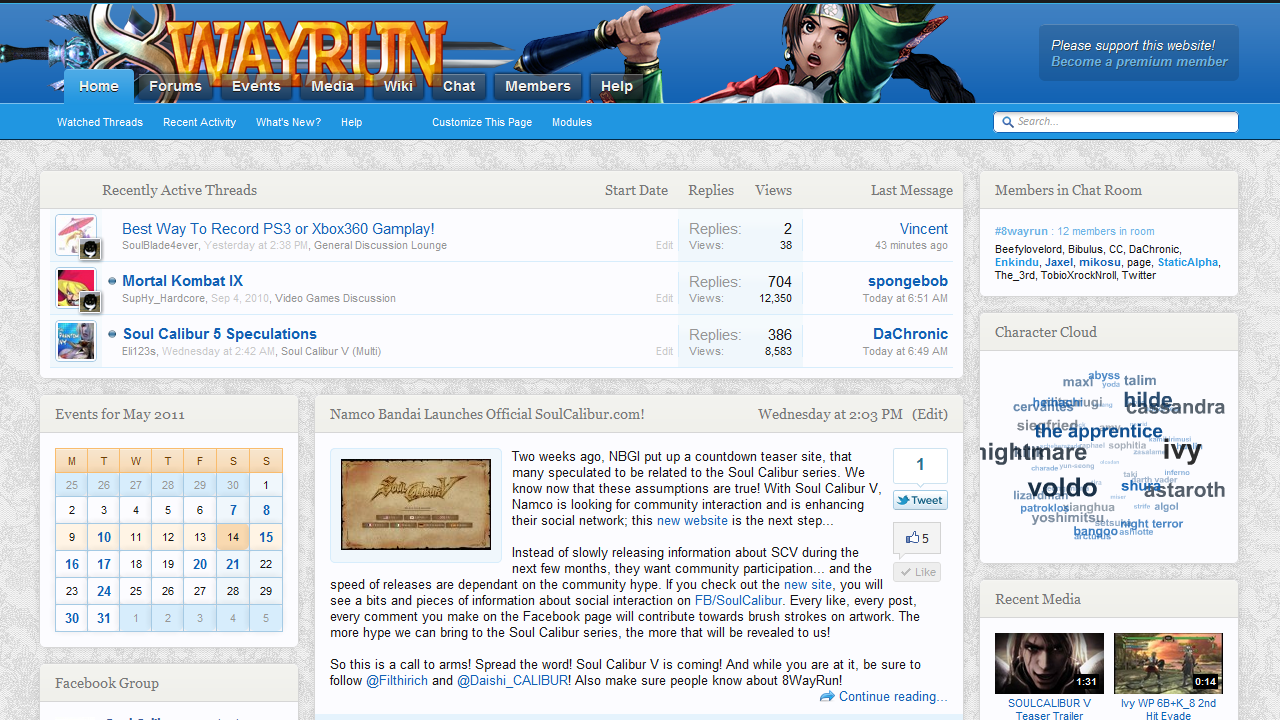Viewport: 1280px width, 720px height.
Task: Follow the 'new website' link in the article
Action: pyautogui.click(x=692, y=521)
